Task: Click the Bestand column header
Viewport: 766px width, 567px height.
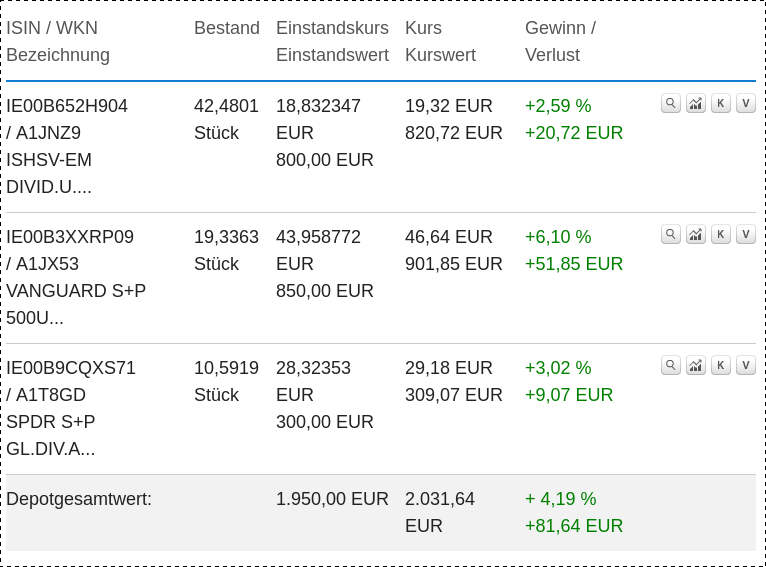Action: [227, 28]
